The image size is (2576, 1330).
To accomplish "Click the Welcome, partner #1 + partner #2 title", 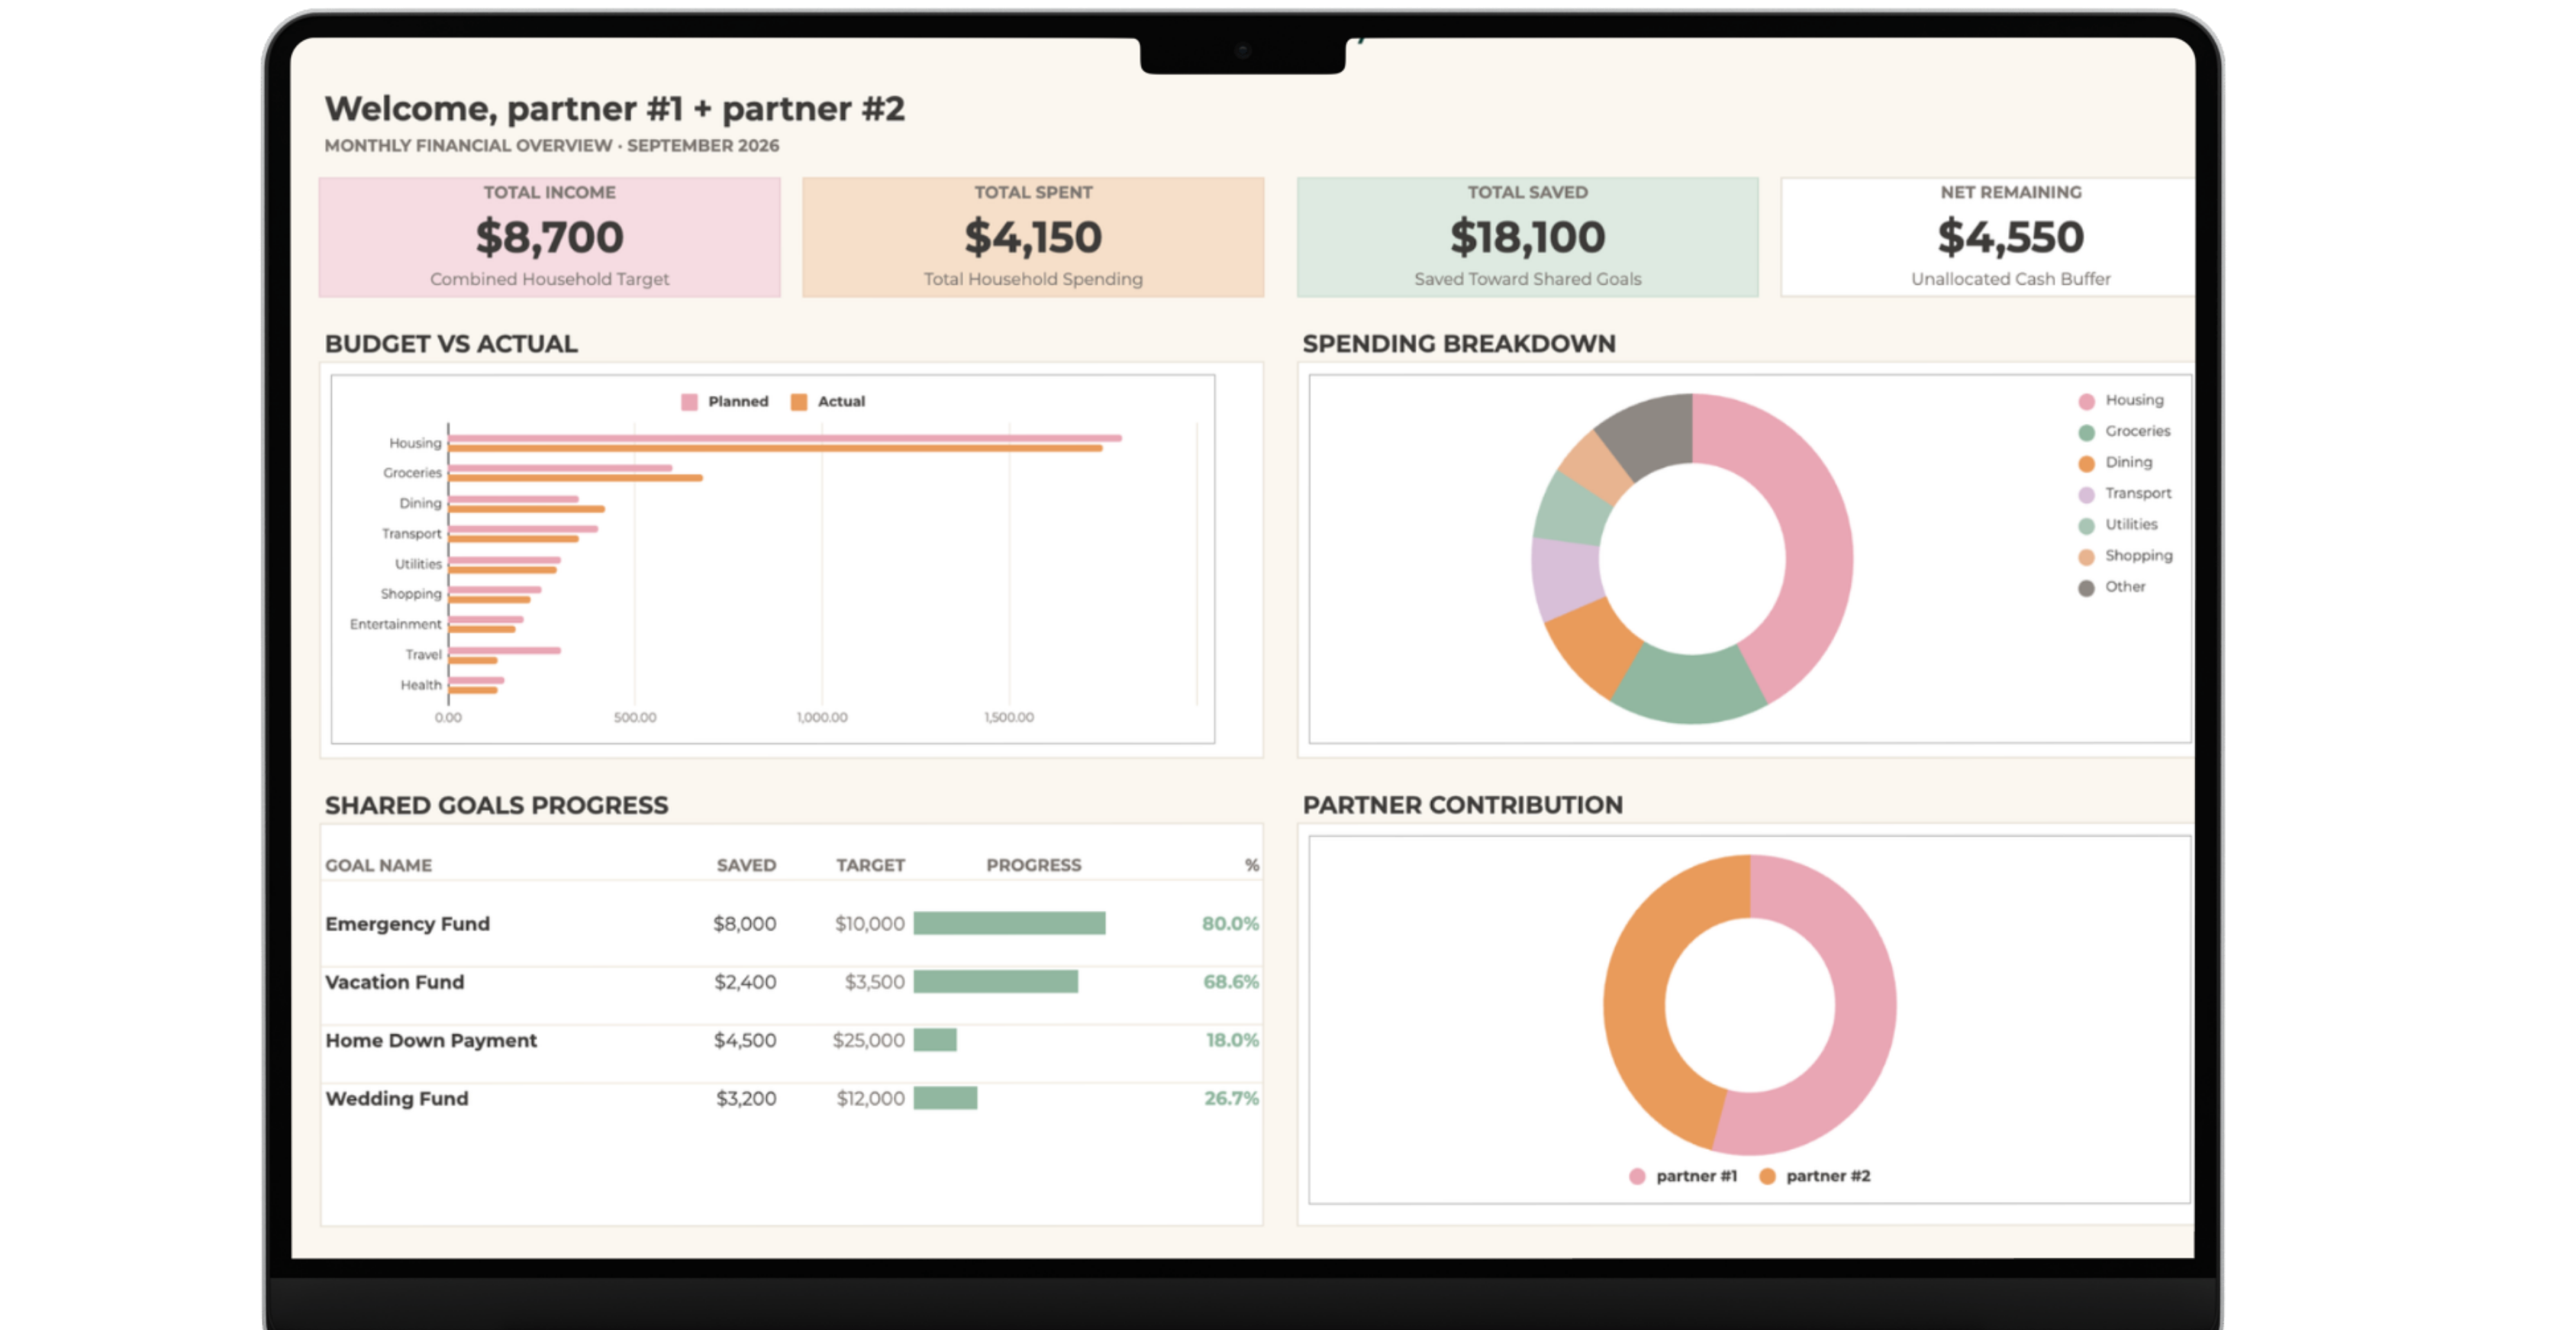I will (x=614, y=108).
